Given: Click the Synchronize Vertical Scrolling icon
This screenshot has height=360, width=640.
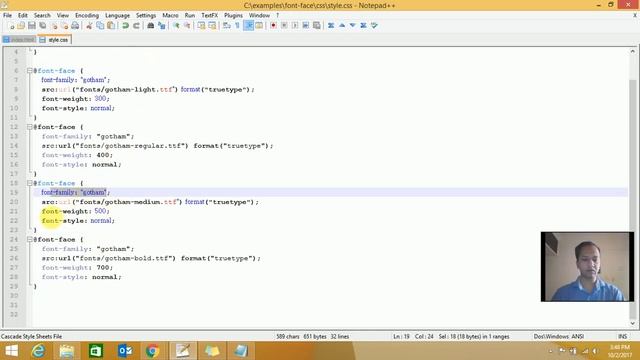Looking at the screenshot, I should coord(201,26).
